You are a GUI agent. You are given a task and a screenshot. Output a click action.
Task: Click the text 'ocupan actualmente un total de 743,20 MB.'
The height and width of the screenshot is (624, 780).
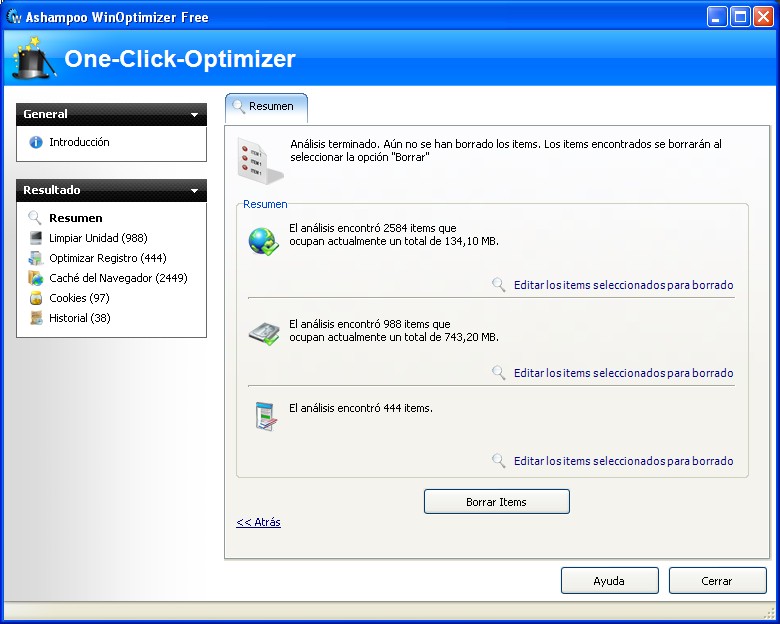pos(394,337)
